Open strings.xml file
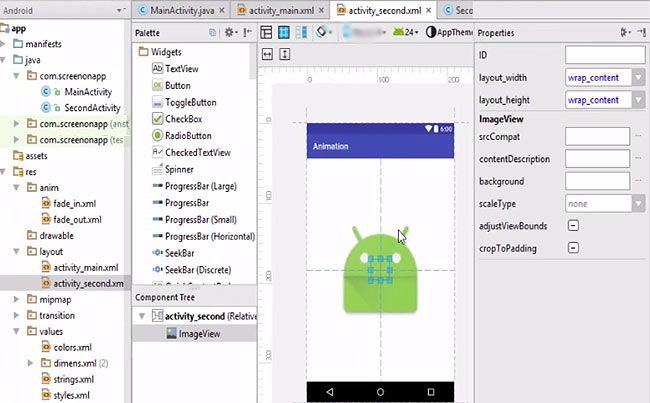This screenshot has height=403, width=650. pos(73,379)
